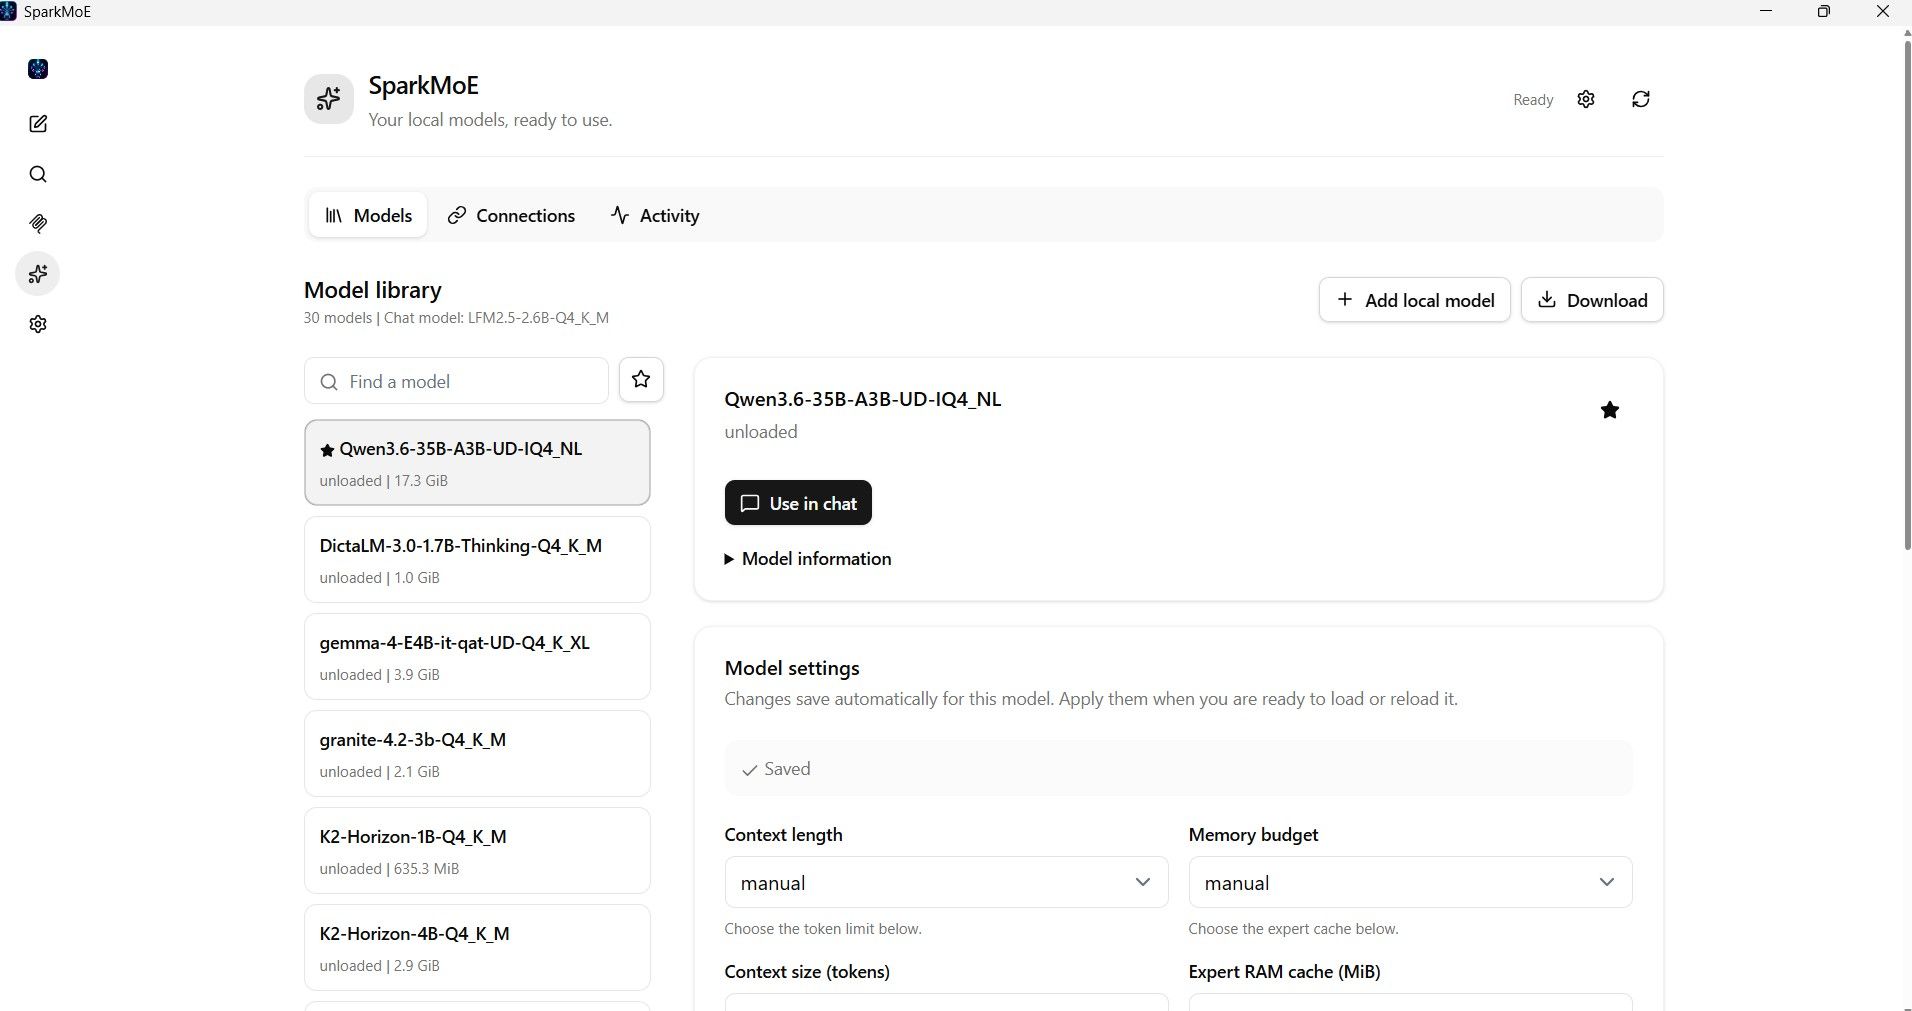Switch to the Activity tab
Image resolution: width=1912 pixels, height=1011 pixels.
tap(655, 215)
